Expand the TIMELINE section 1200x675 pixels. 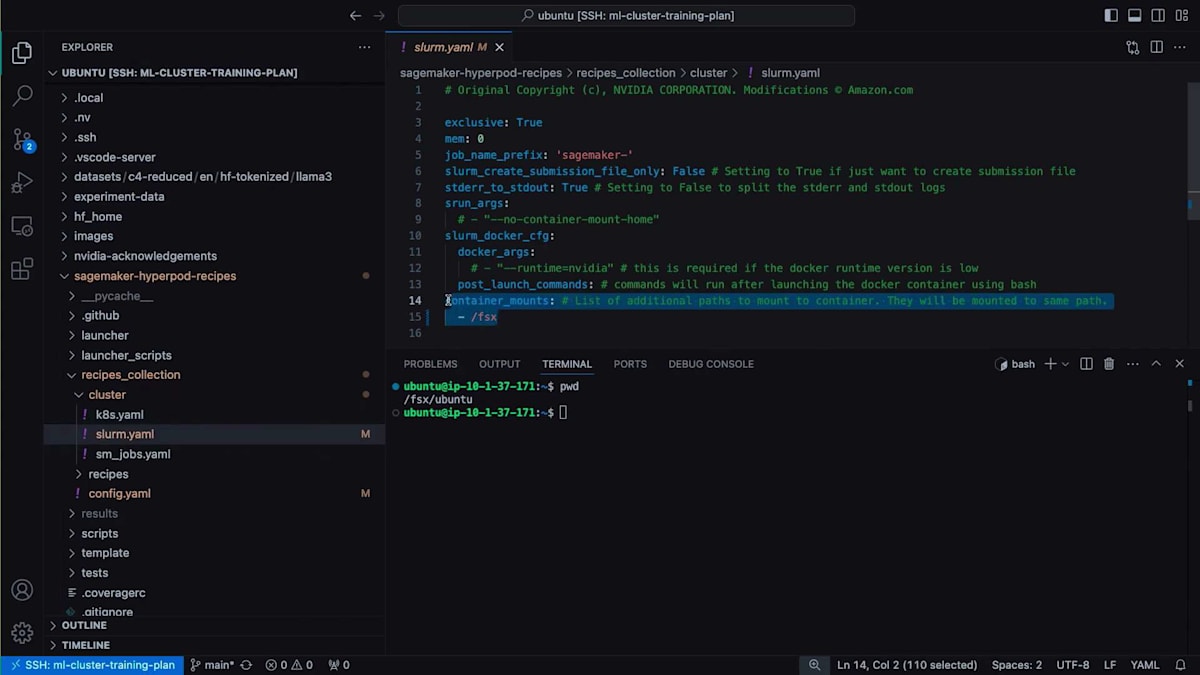214,645
